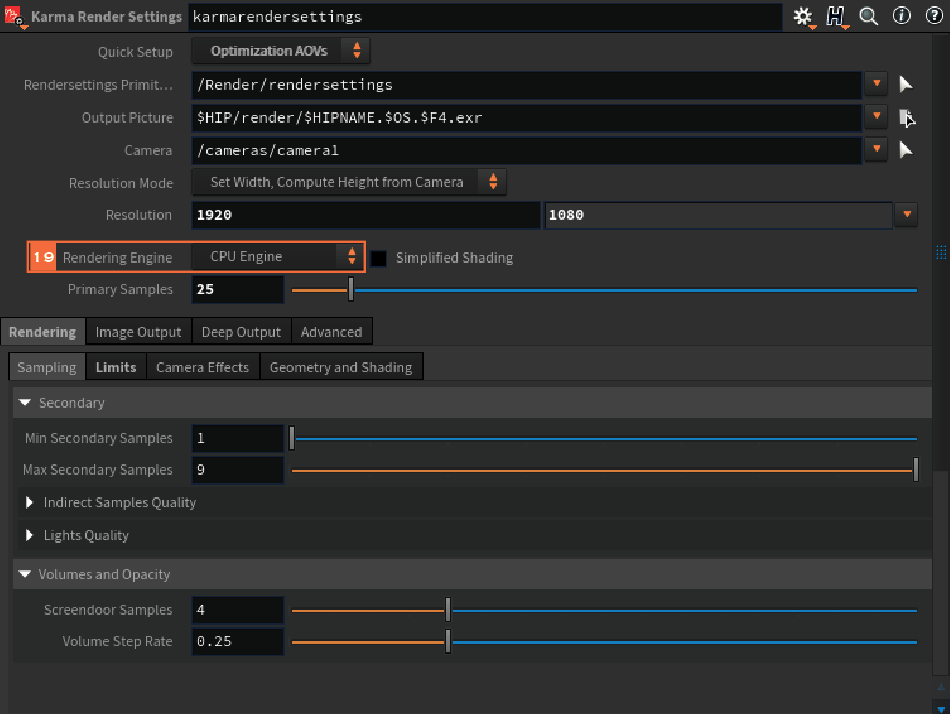Click the Primary Samples slider handle
The width and height of the screenshot is (950, 714).
click(351, 290)
